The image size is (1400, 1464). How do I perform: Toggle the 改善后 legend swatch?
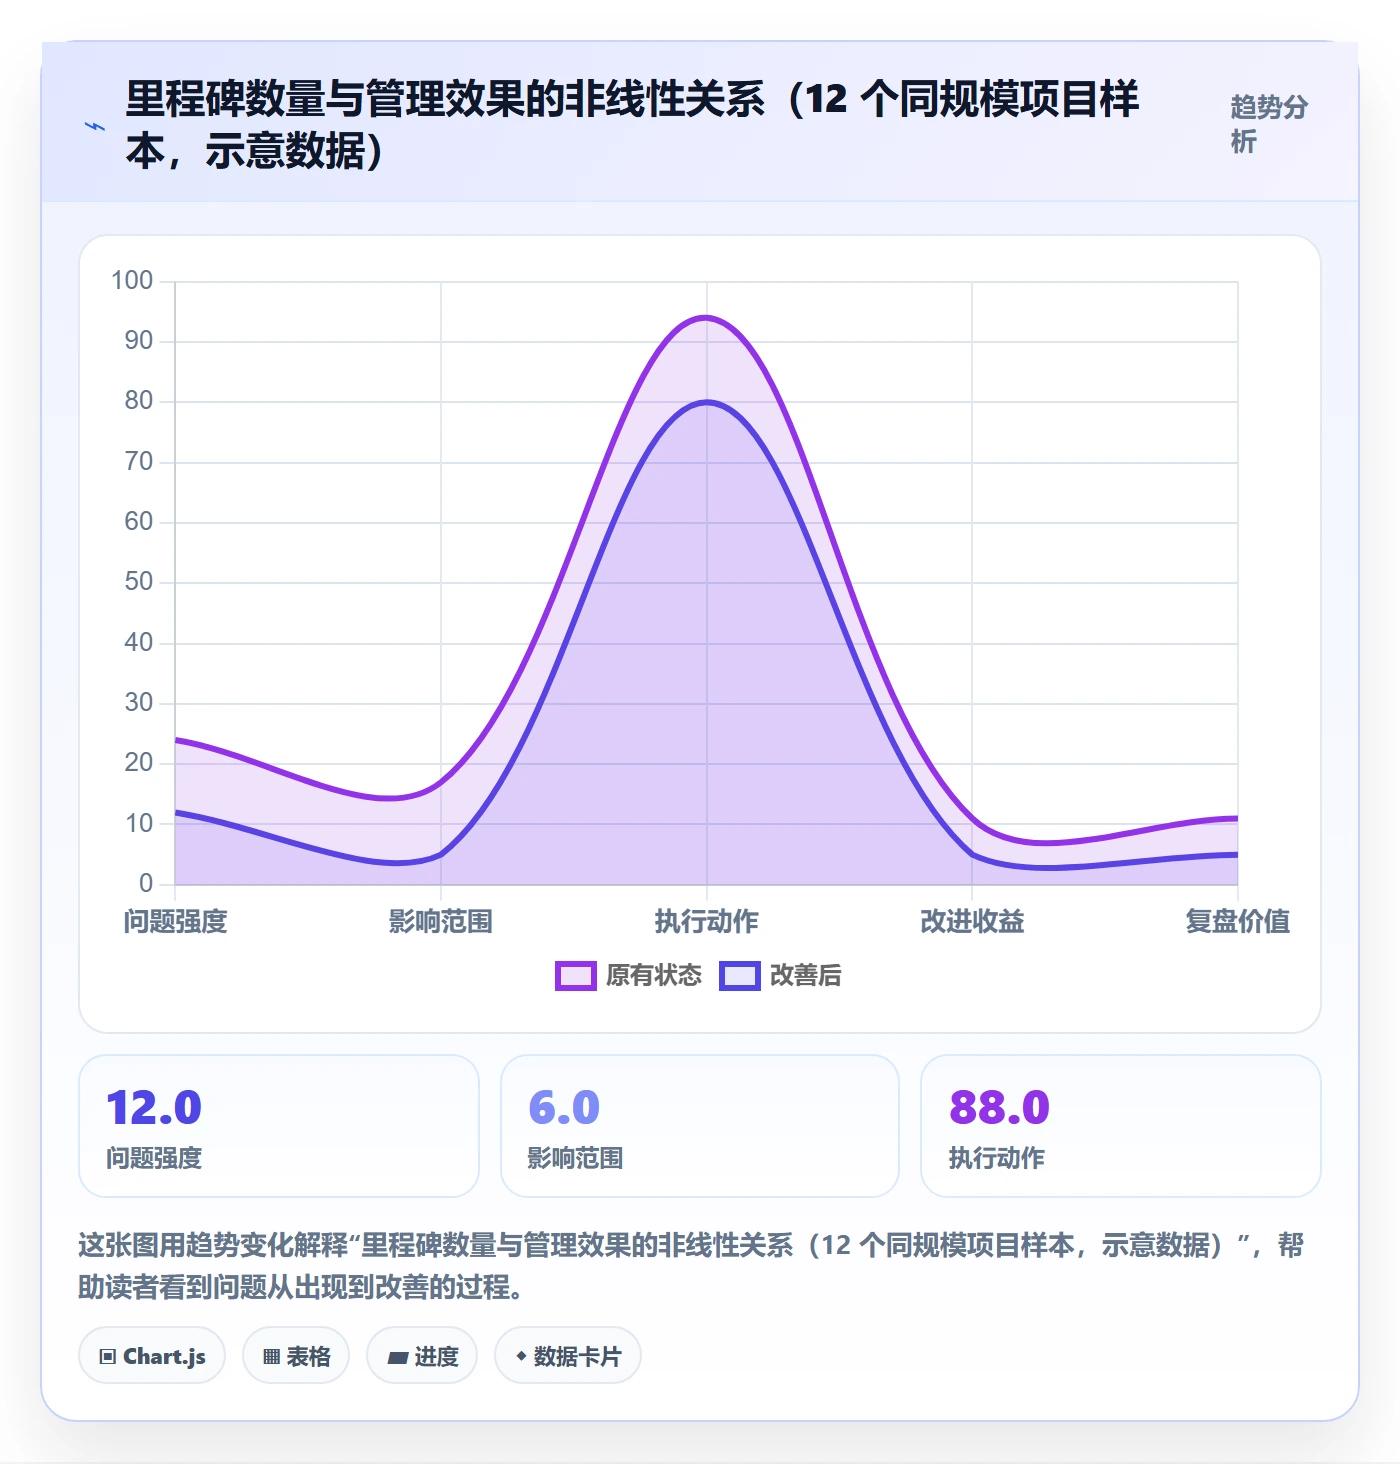click(740, 975)
